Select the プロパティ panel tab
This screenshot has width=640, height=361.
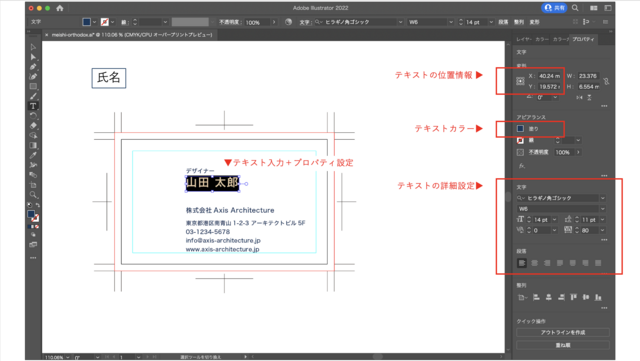point(583,39)
